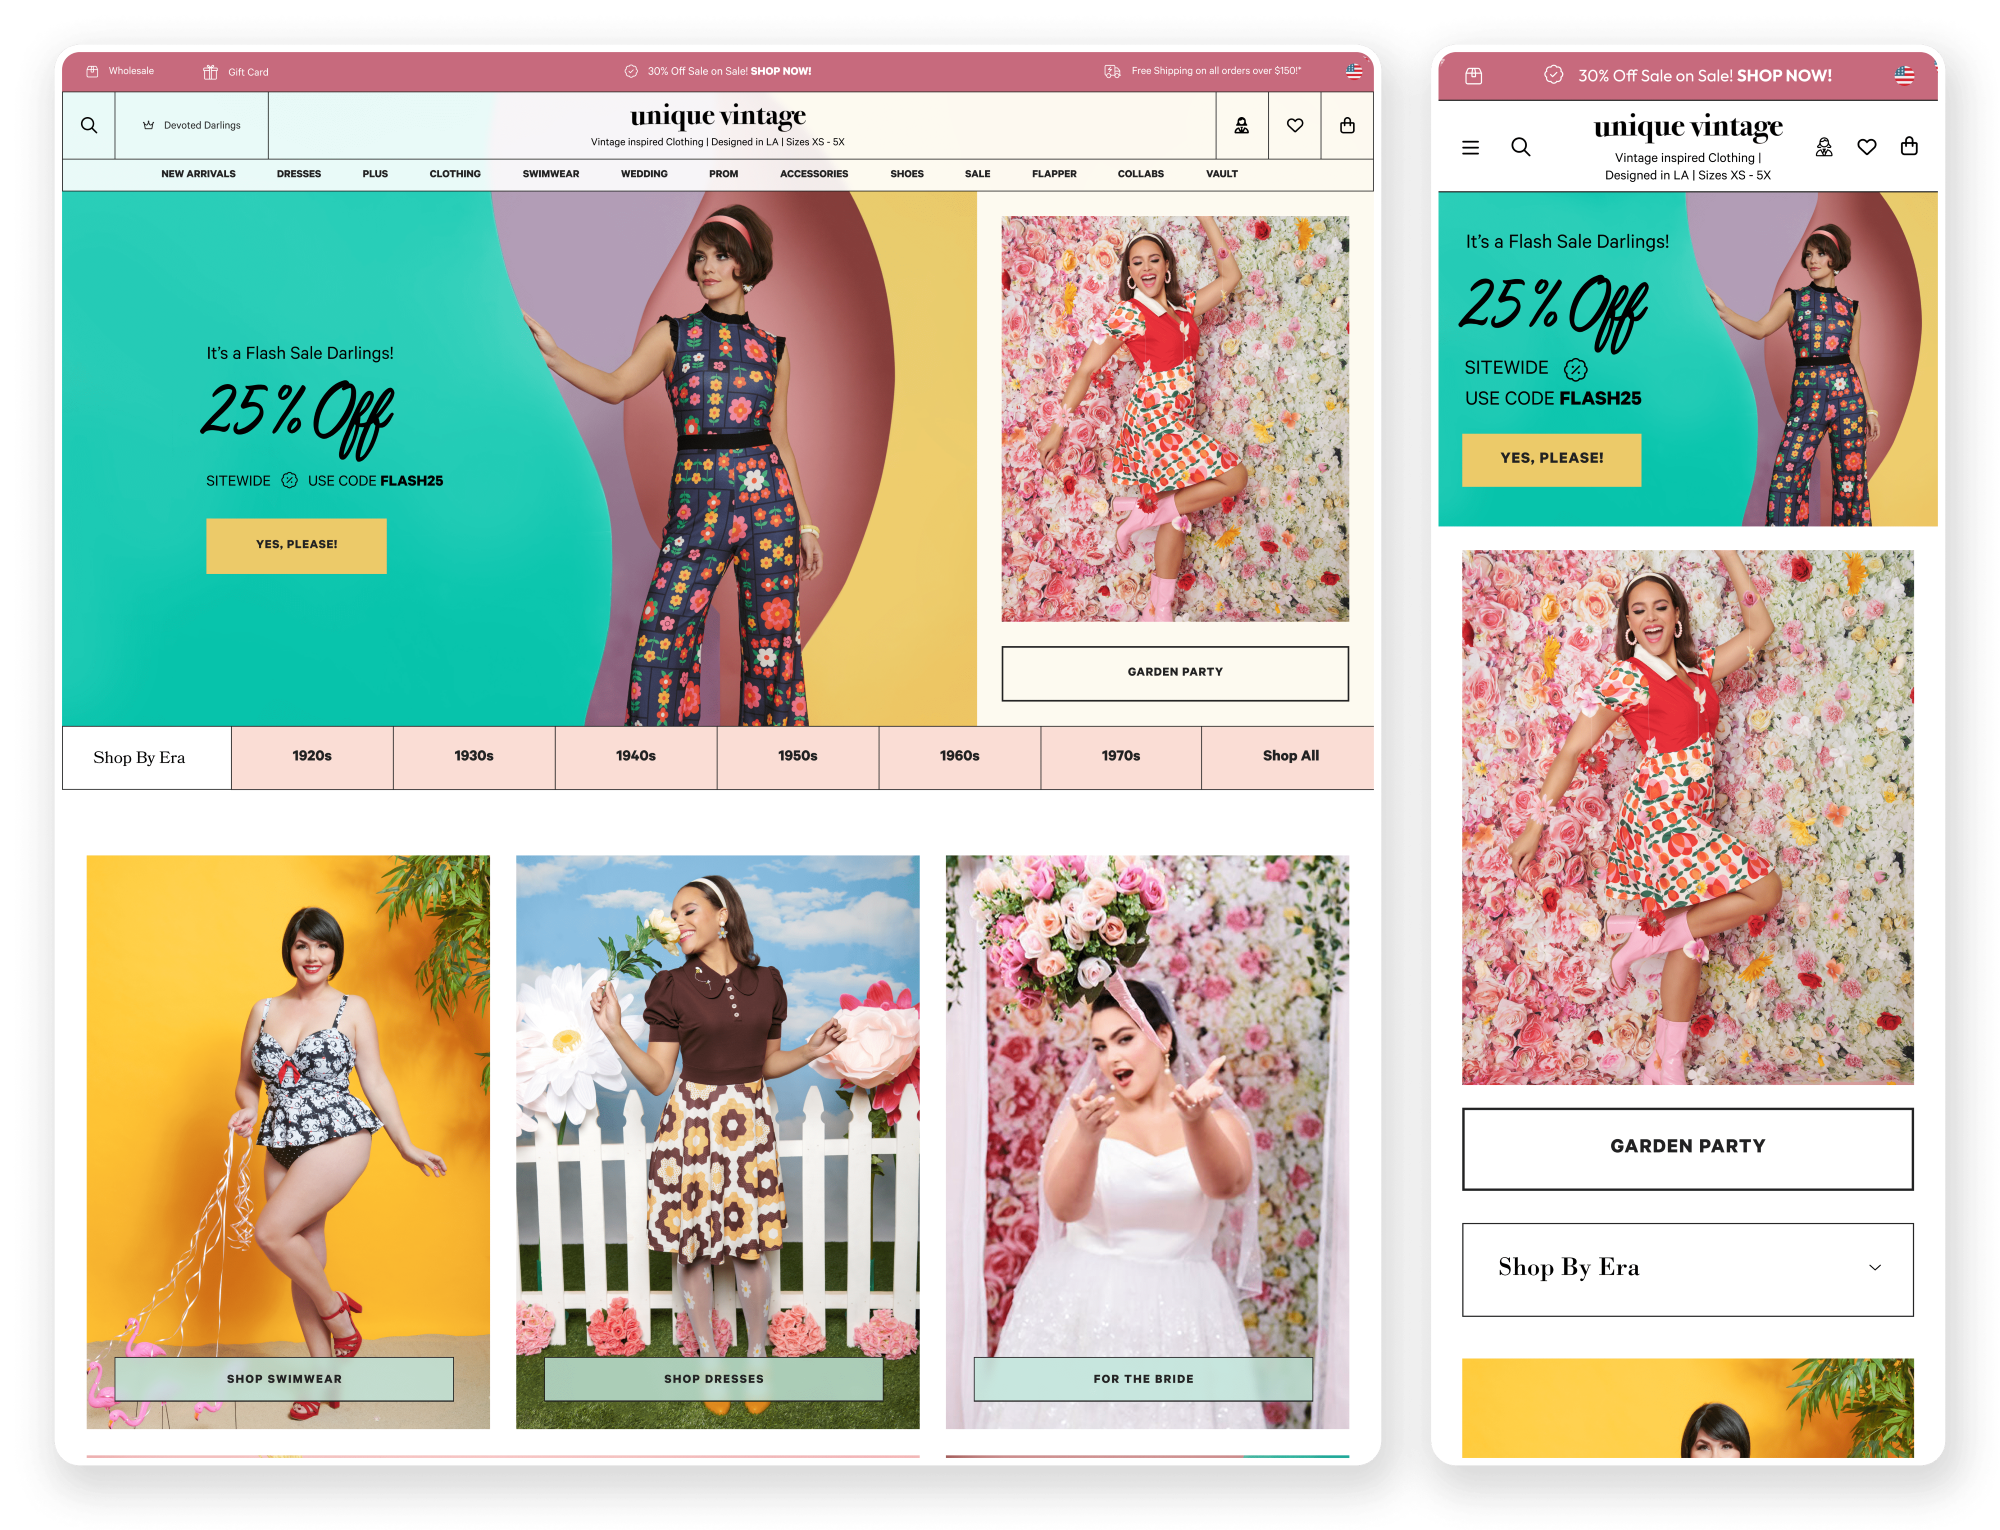The height and width of the screenshot is (1530, 2000).
Task: Expand the mobile Shop By Era dropdown
Action: pos(1687,1268)
